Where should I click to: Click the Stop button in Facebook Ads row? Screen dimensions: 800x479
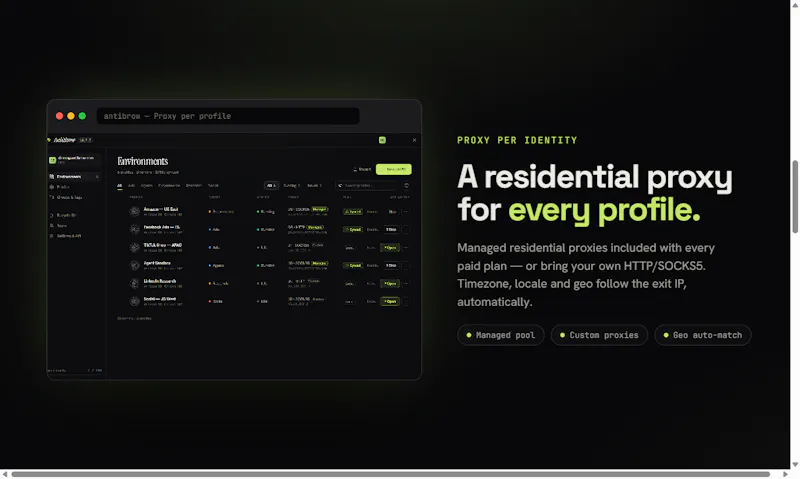pos(391,230)
